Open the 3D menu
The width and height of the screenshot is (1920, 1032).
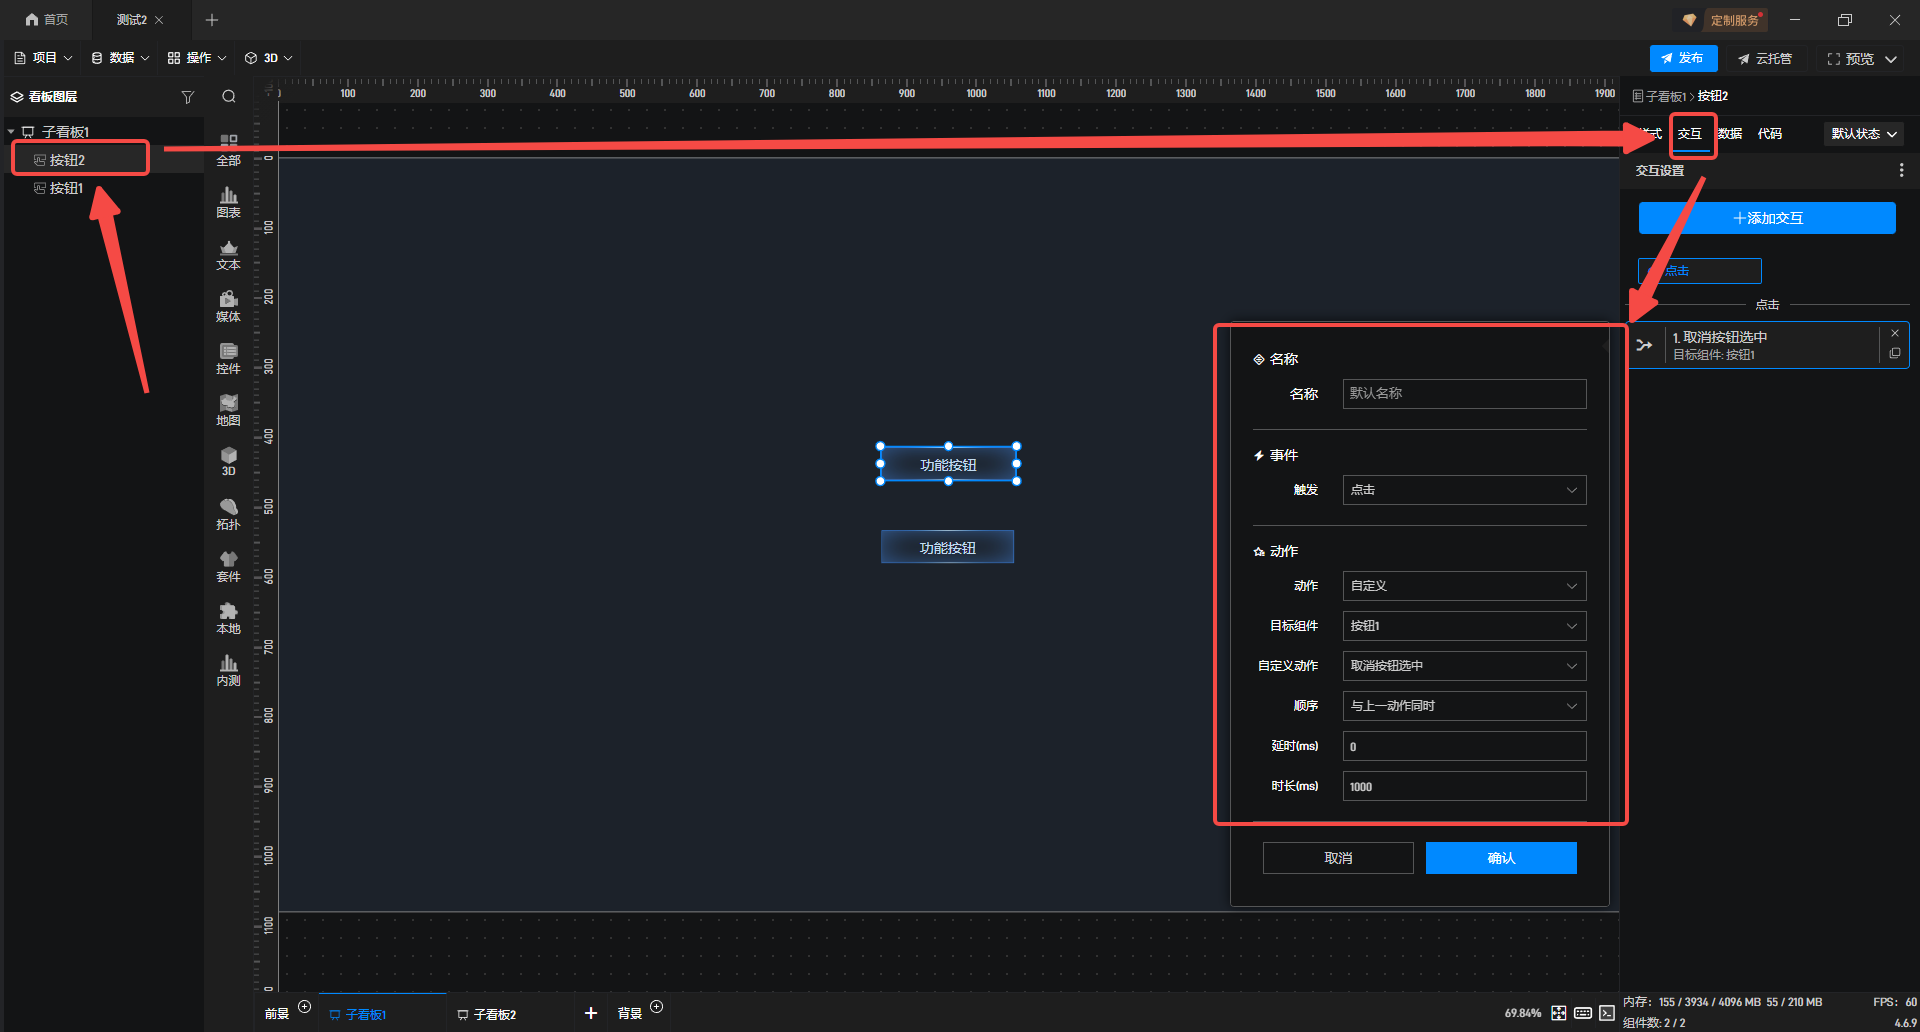click(269, 58)
